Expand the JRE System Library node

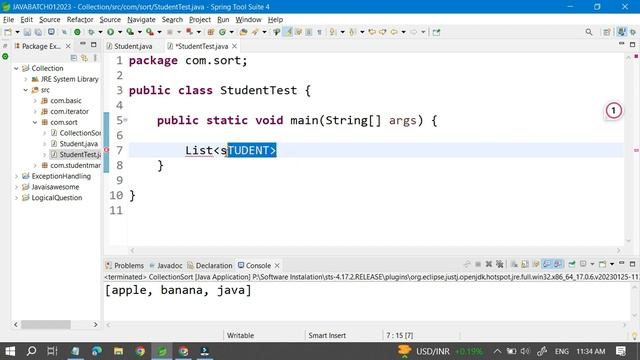point(25,79)
